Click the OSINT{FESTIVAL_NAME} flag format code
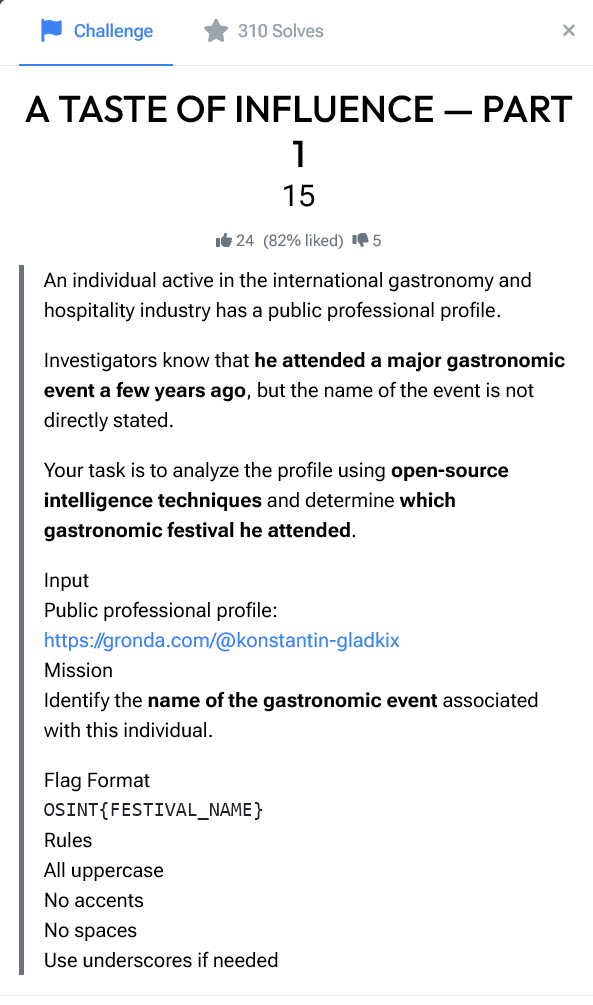The height and width of the screenshot is (1005, 593). [x=154, y=810]
